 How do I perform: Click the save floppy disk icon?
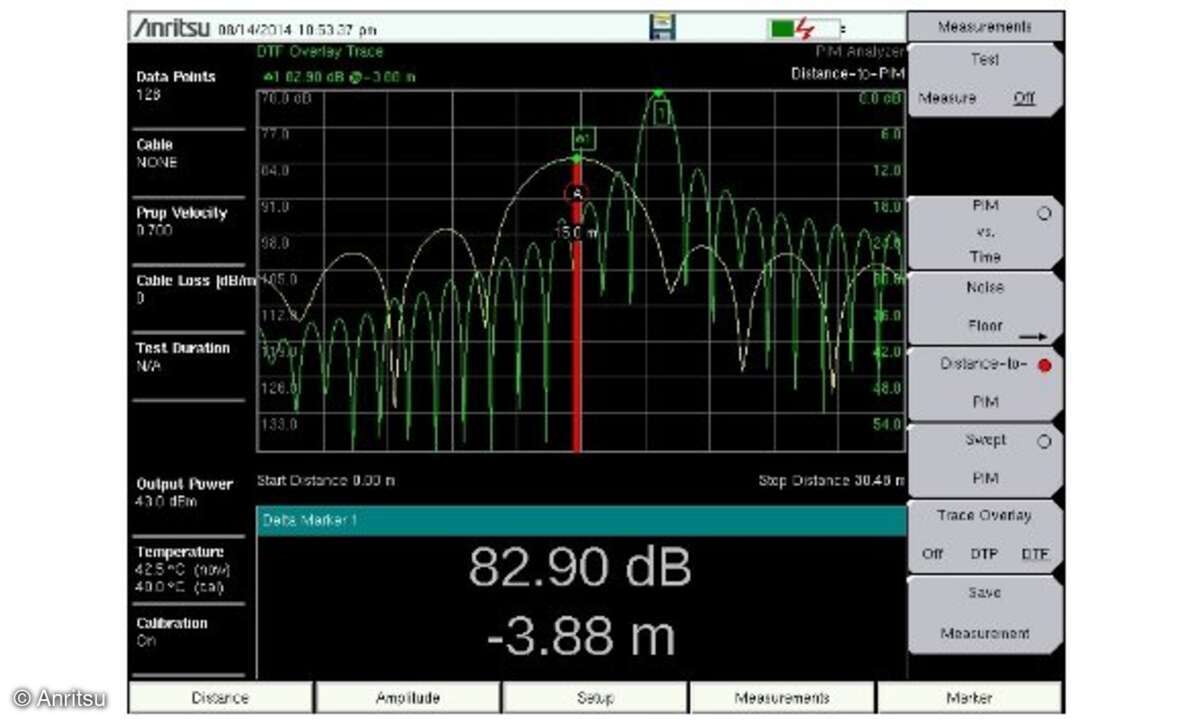click(x=662, y=27)
